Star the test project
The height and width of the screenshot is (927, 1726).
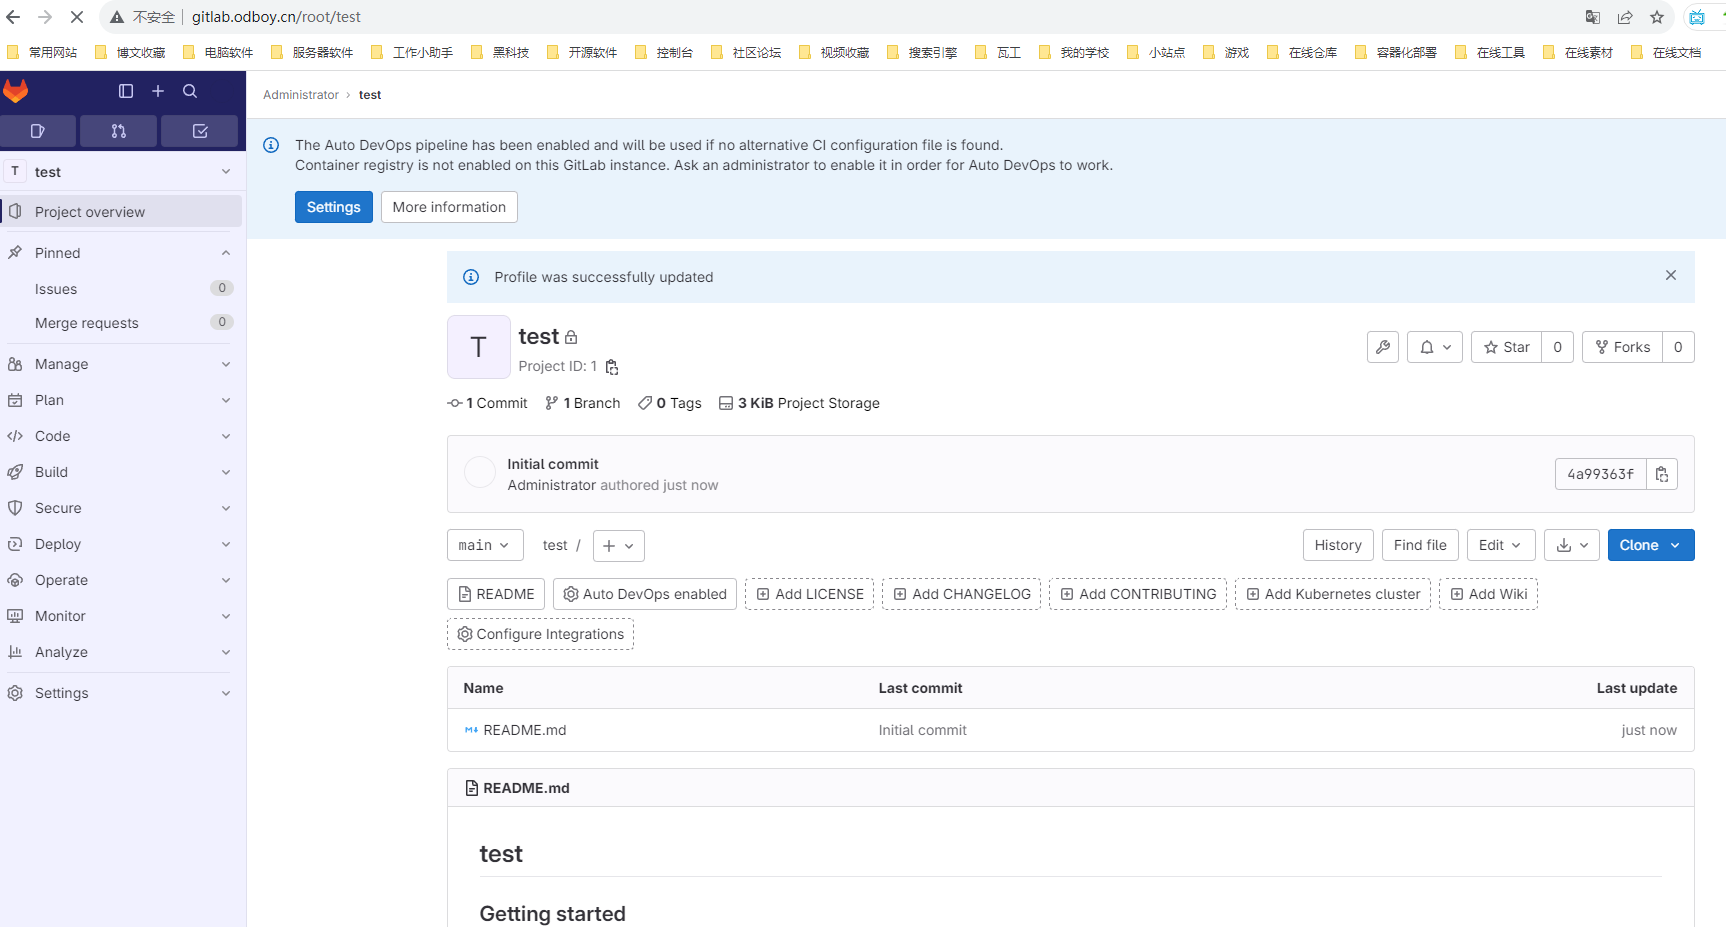point(1506,347)
